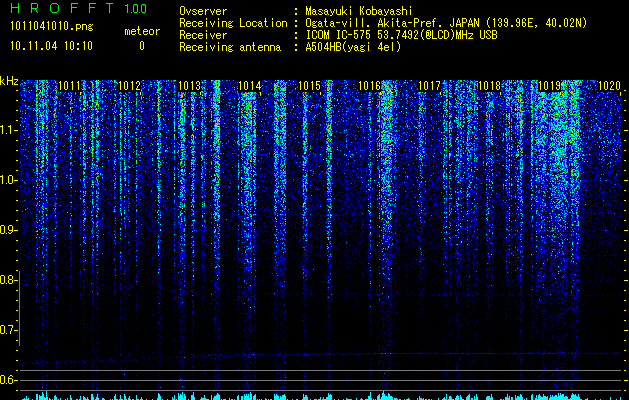Image resolution: width=629 pixels, height=400 pixels.
Task: Click the A504HB(yagi 4el) antenna value
Action: pyautogui.click(x=353, y=47)
